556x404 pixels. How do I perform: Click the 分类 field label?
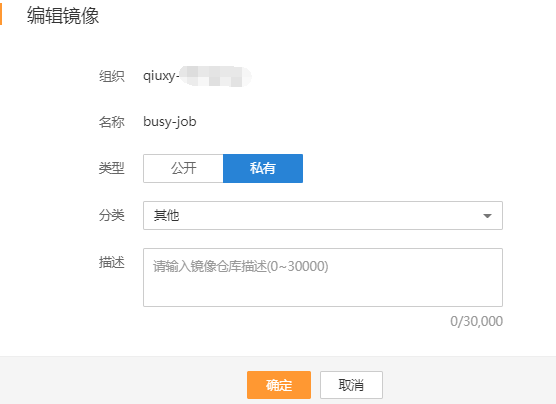(x=112, y=215)
